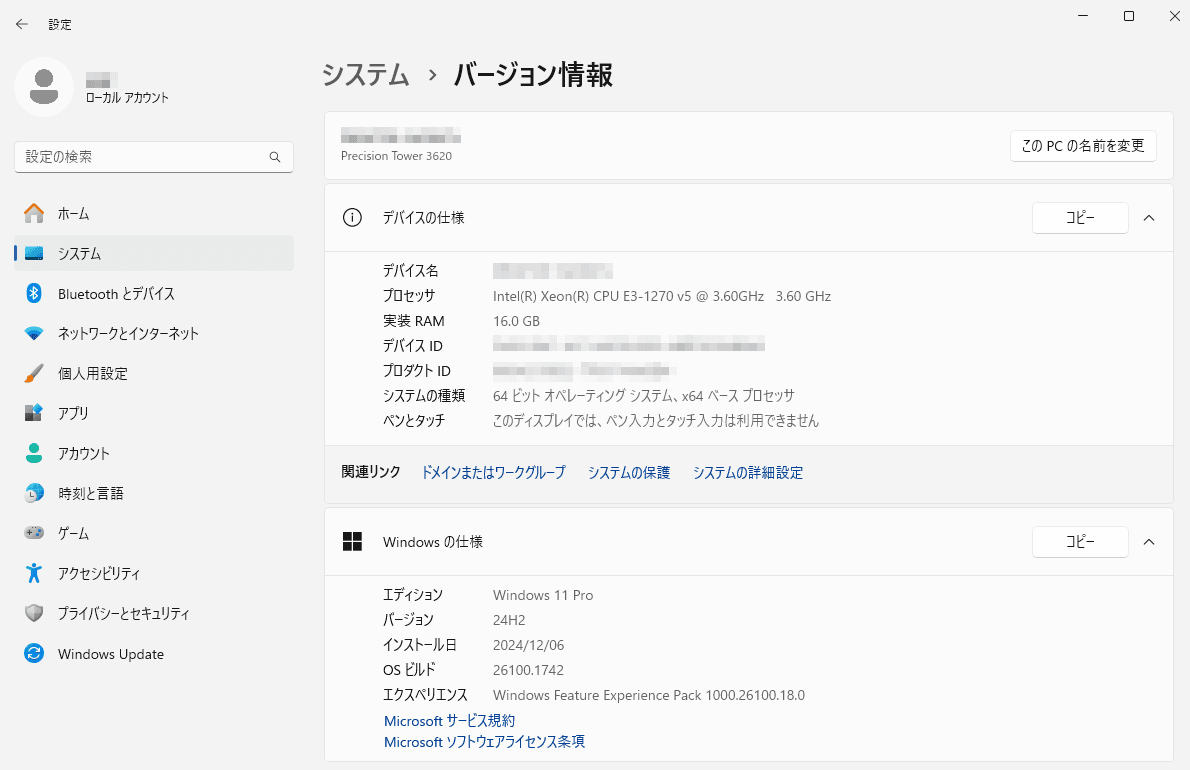
Task: Copy the デバイスの仕様 details
Action: click(x=1080, y=218)
